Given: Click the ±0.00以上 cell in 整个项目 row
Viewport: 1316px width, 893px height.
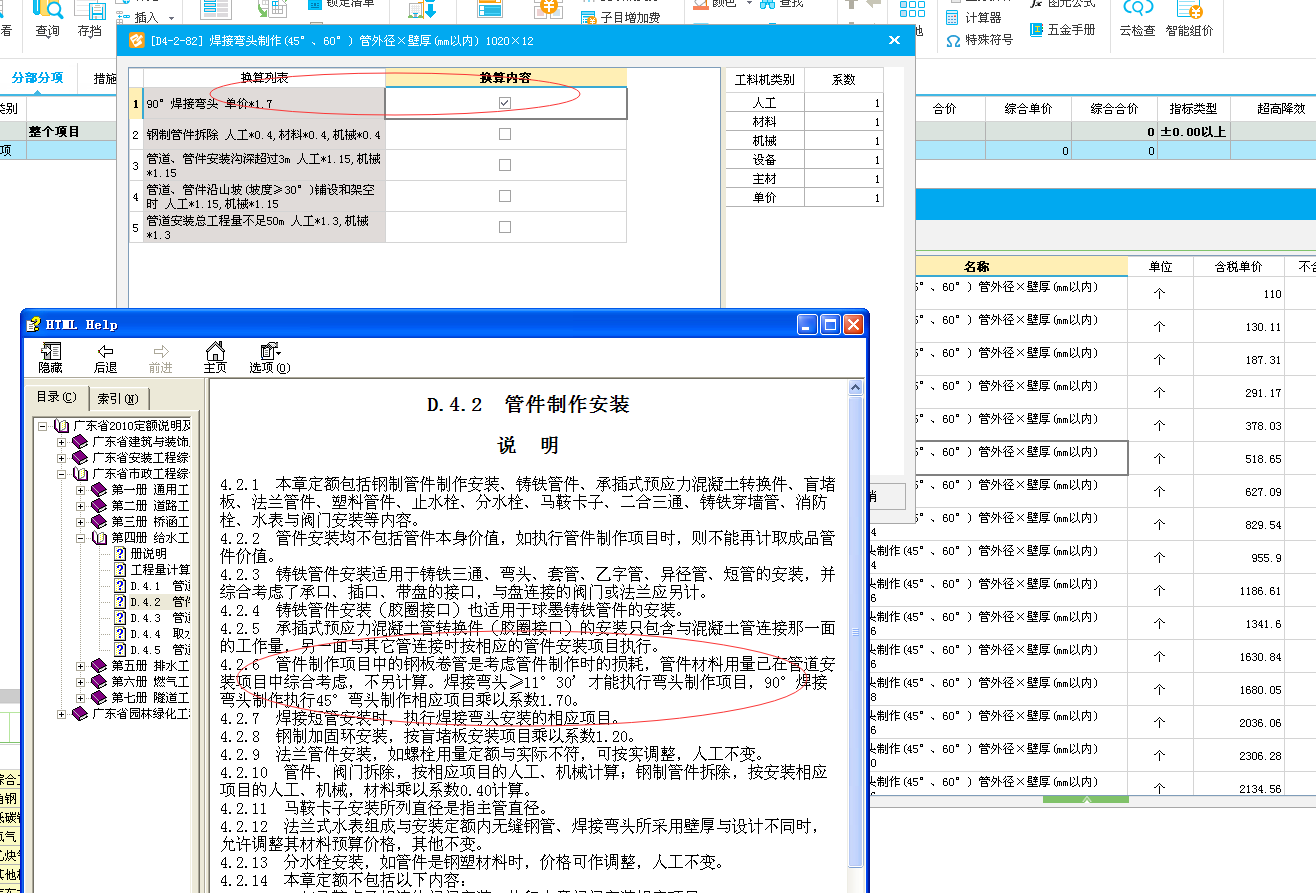Looking at the screenshot, I should 1193,131.
